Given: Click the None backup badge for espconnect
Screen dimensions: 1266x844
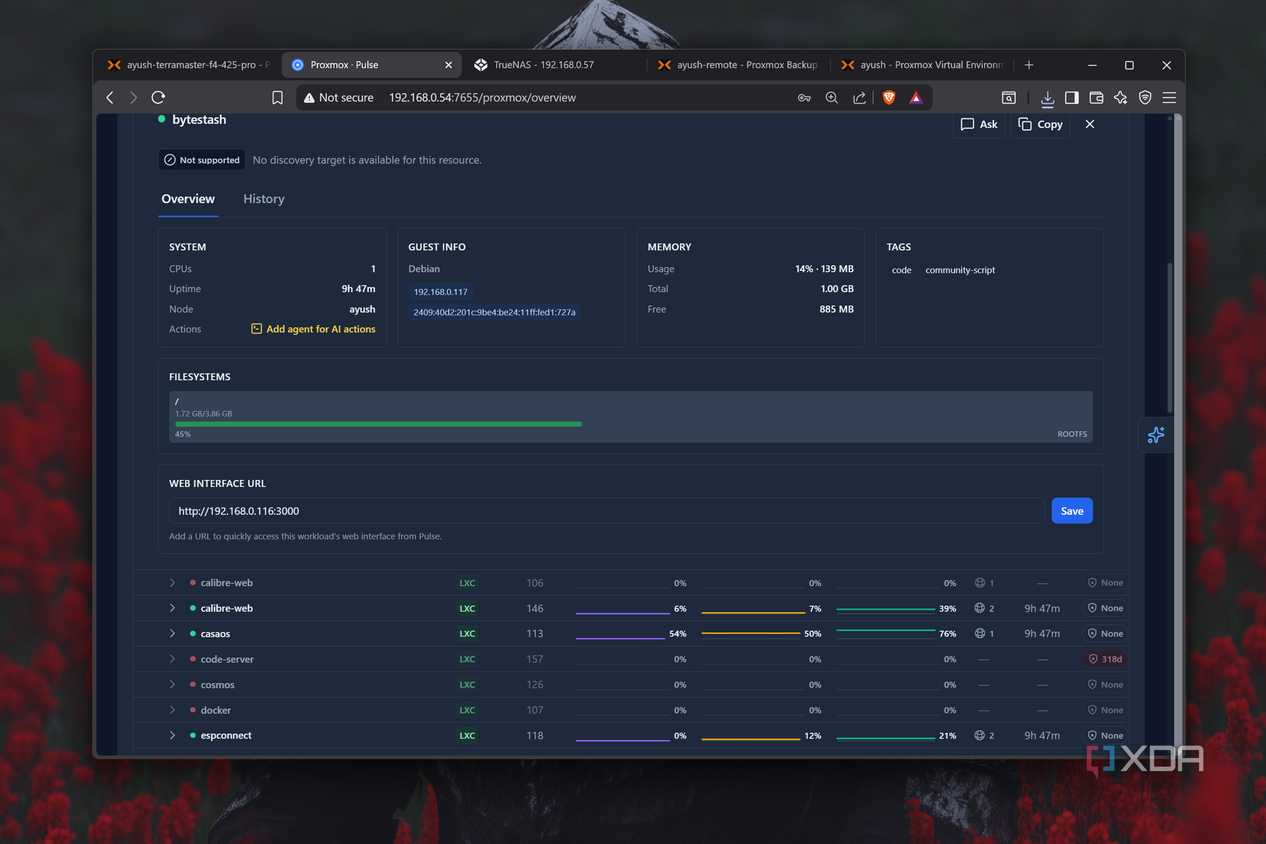Looking at the screenshot, I should [1106, 735].
